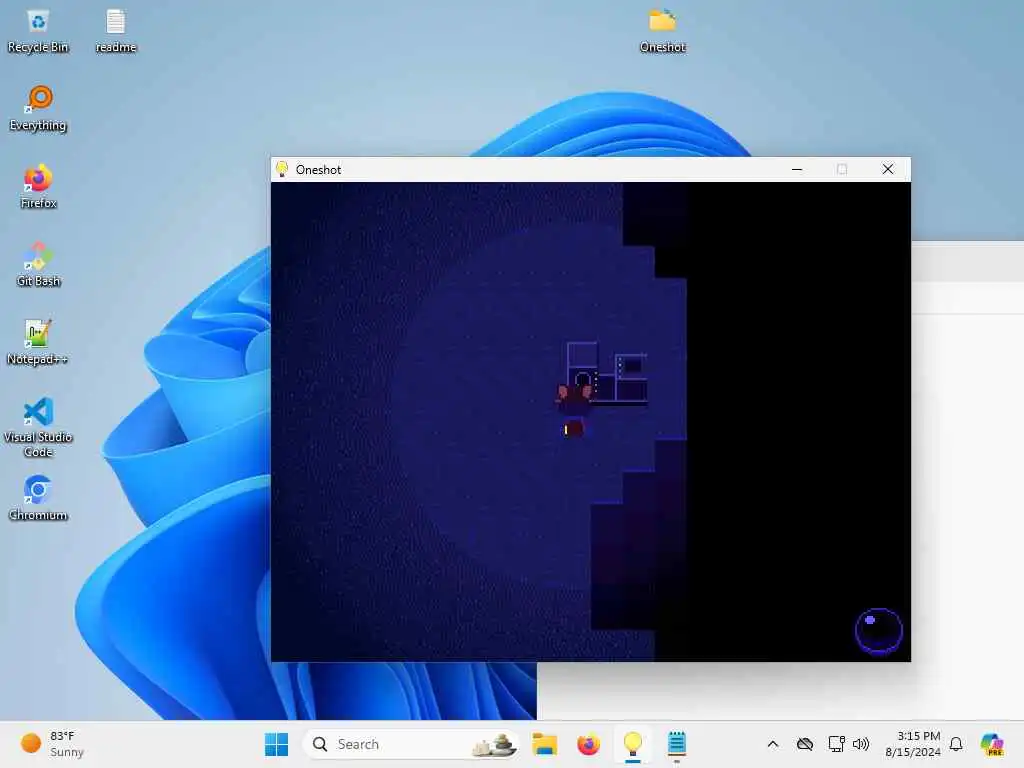Open the readme file on desktop
The image size is (1024, 768).
tap(116, 31)
